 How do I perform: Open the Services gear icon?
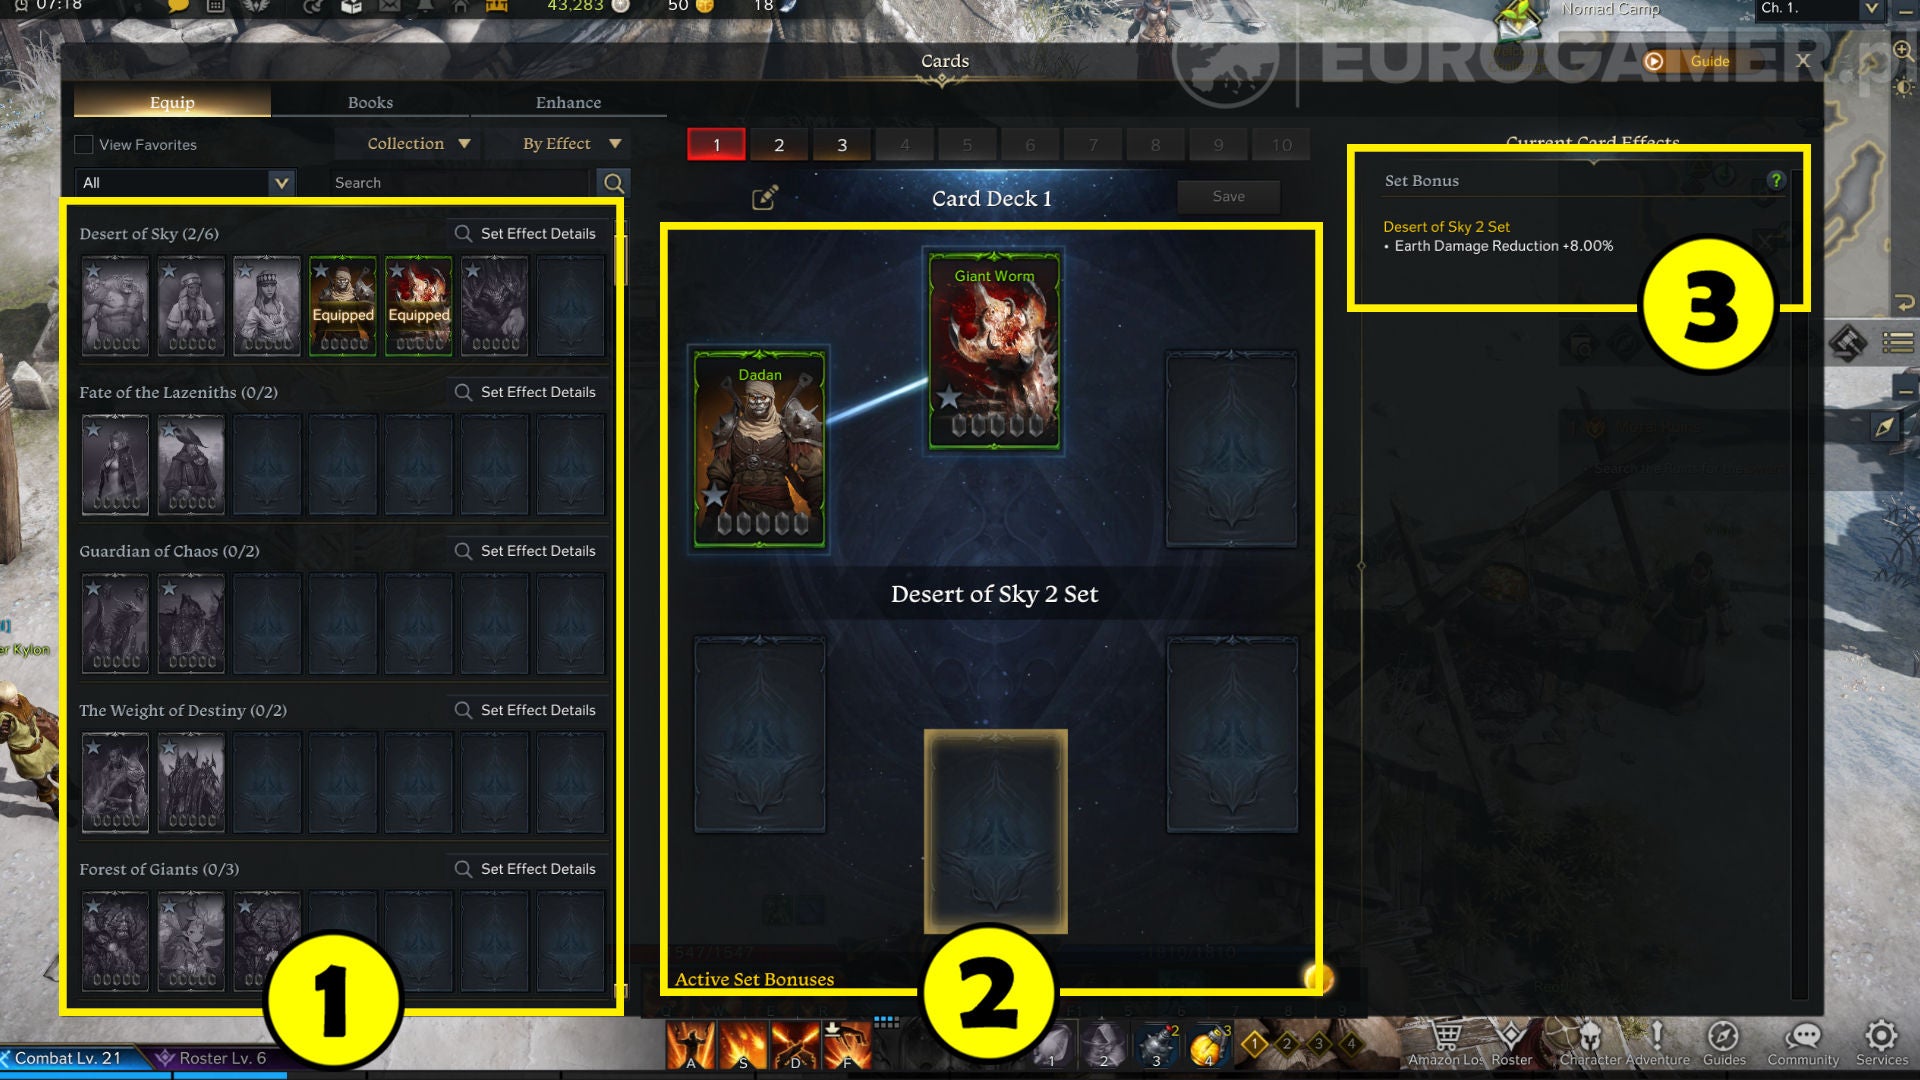click(1881, 1036)
